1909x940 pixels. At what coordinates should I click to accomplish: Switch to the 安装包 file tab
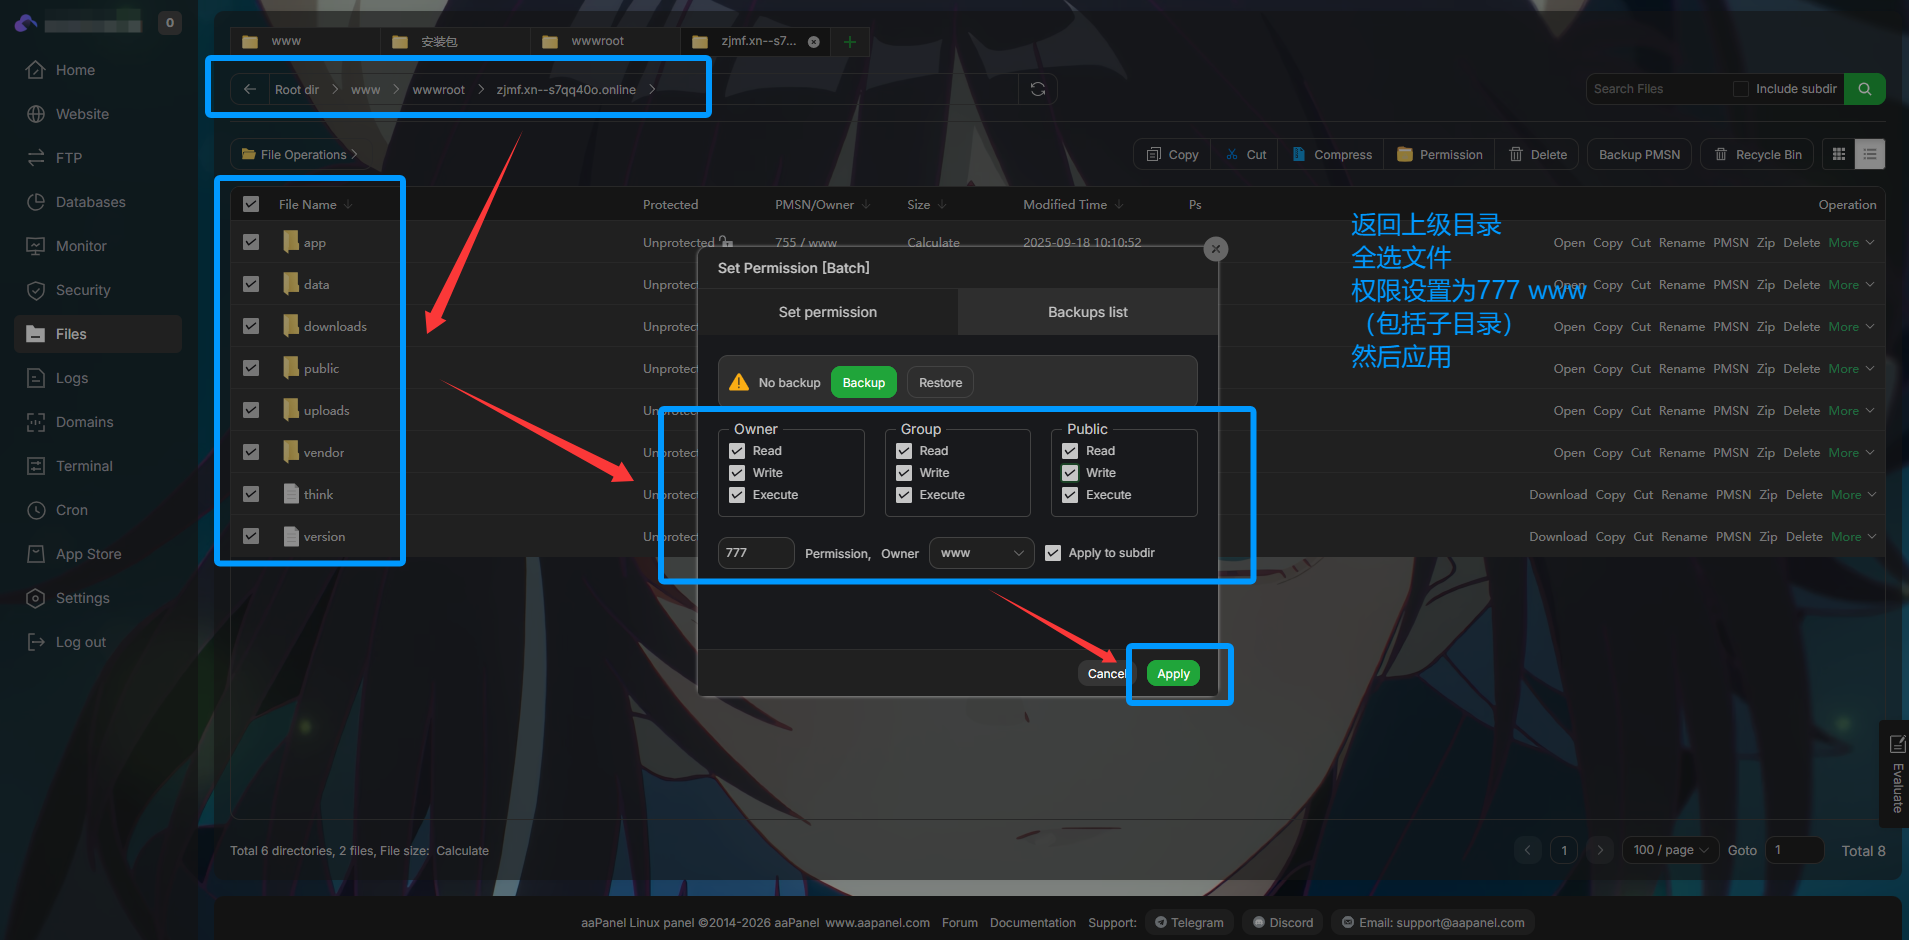click(x=455, y=41)
